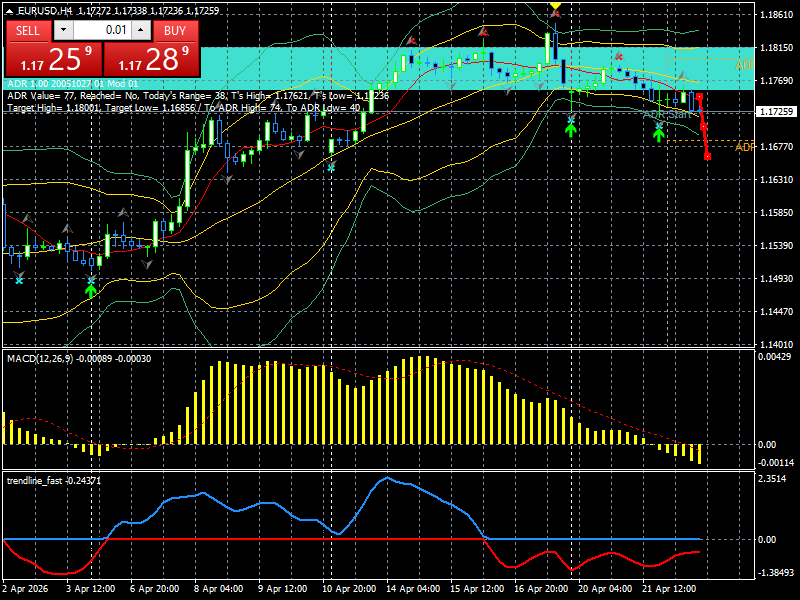Screen dimensions: 800x600
Task: Click the 1.15390 price scale label
Action: click(777, 245)
